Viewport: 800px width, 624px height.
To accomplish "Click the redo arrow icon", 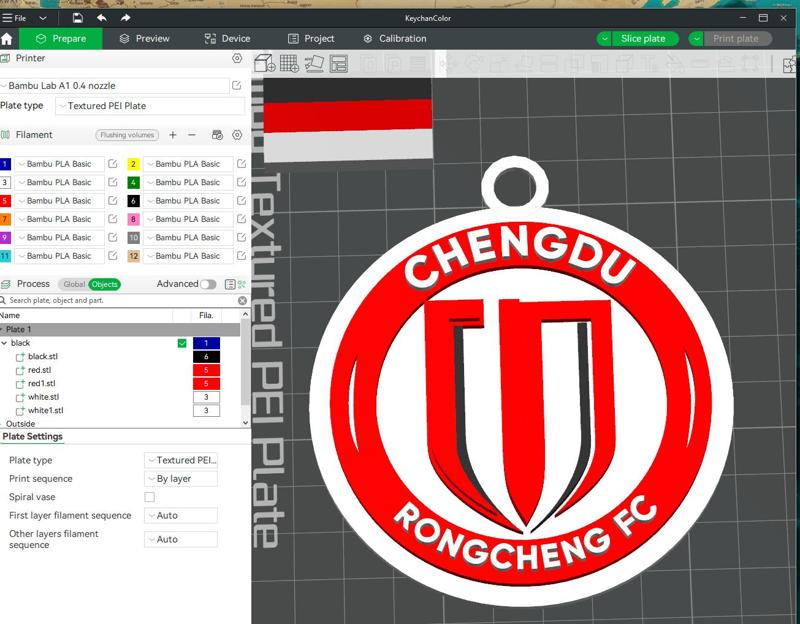I will (126, 18).
